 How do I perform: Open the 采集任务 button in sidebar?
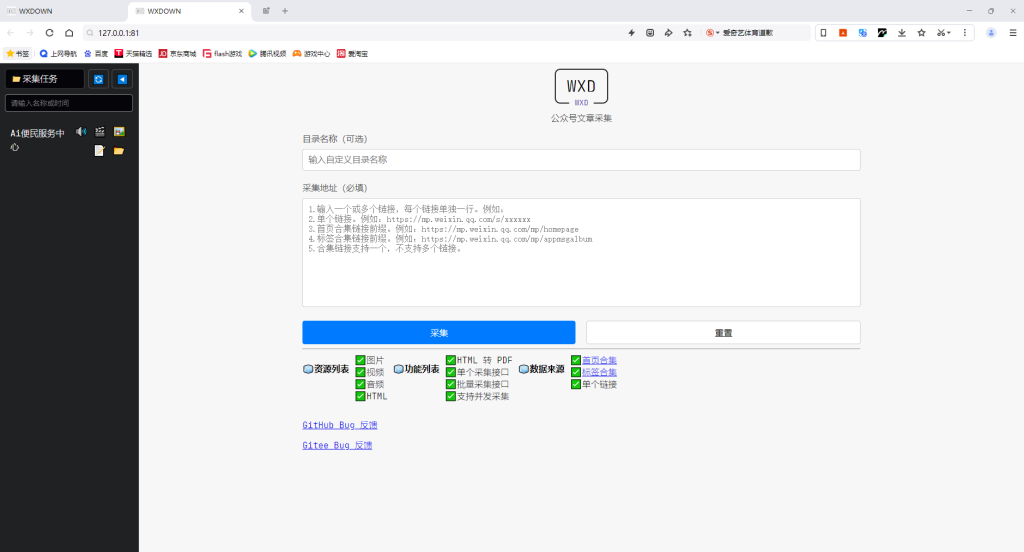(x=44, y=79)
